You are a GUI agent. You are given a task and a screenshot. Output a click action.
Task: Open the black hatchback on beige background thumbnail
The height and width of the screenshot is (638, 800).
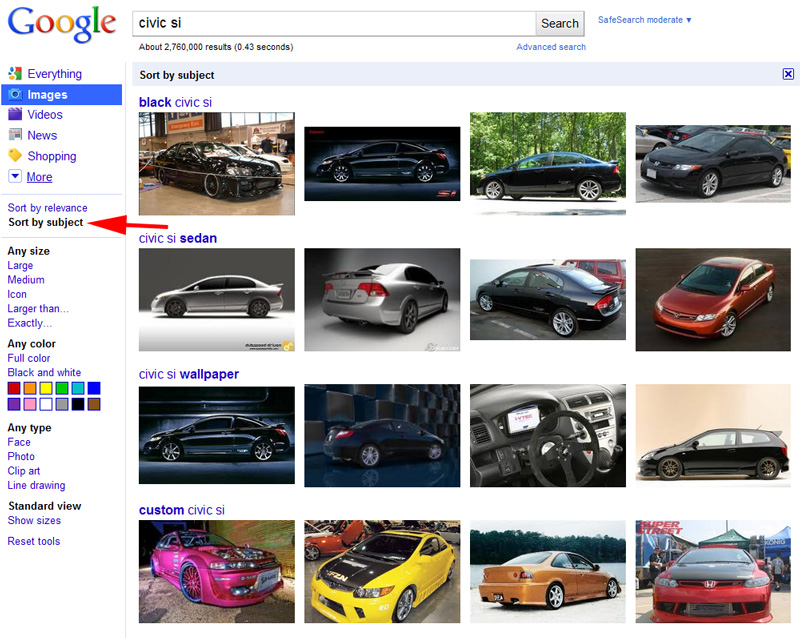click(x=713, y=435)
